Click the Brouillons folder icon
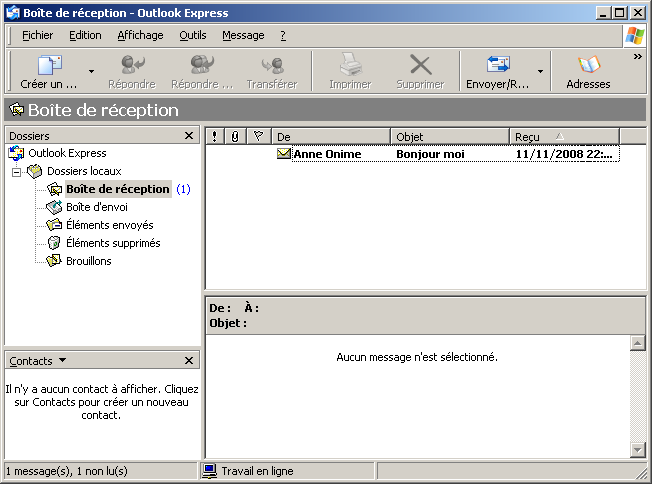This screenshot has height=484, width=652. tap(54, 261)
